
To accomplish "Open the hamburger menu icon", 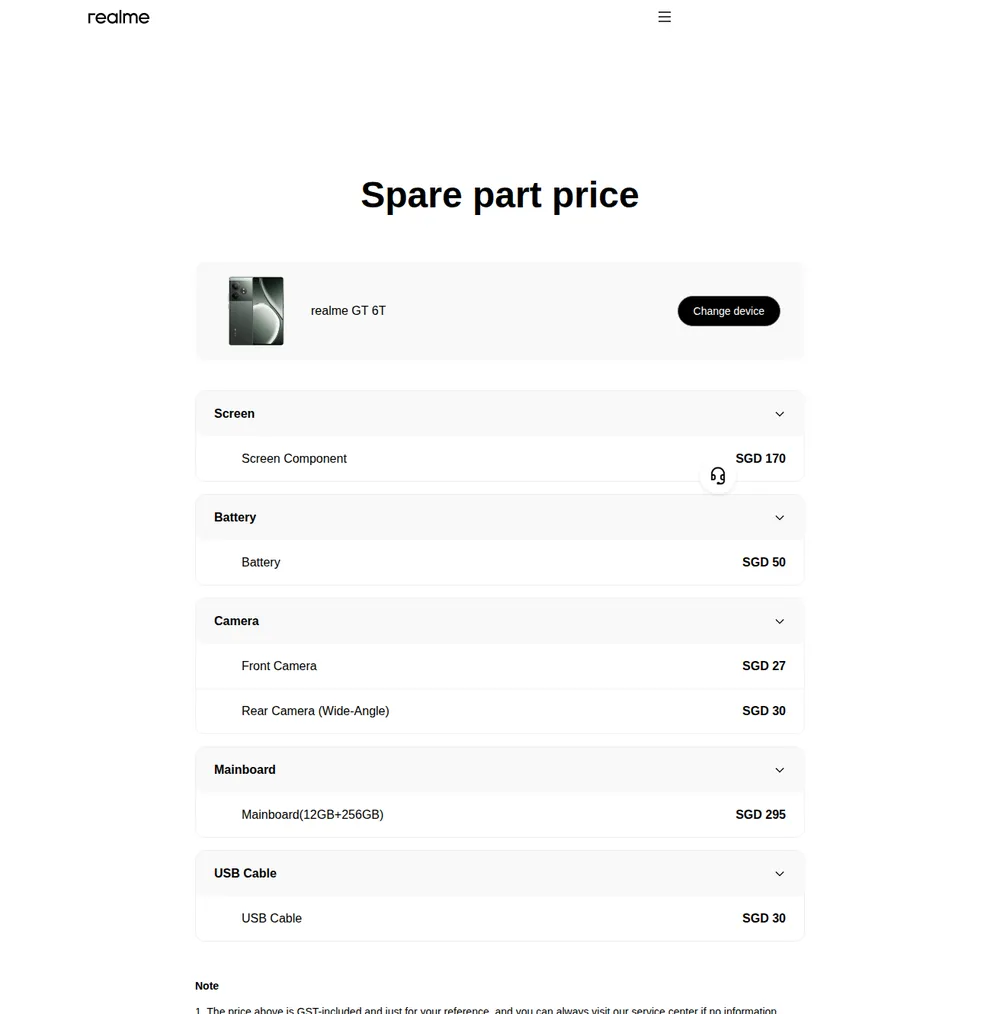I will 664,17.
